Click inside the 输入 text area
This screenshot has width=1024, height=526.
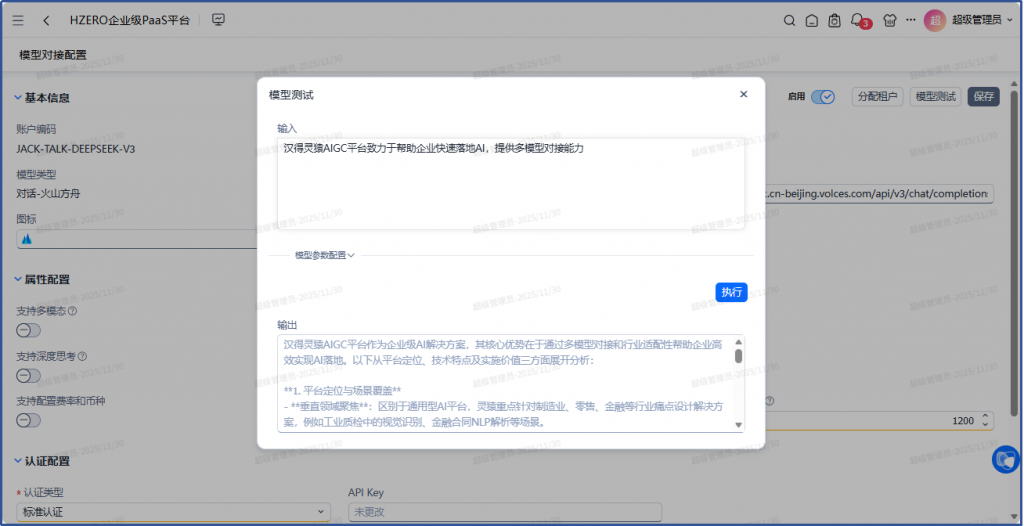tap(510, 185)
